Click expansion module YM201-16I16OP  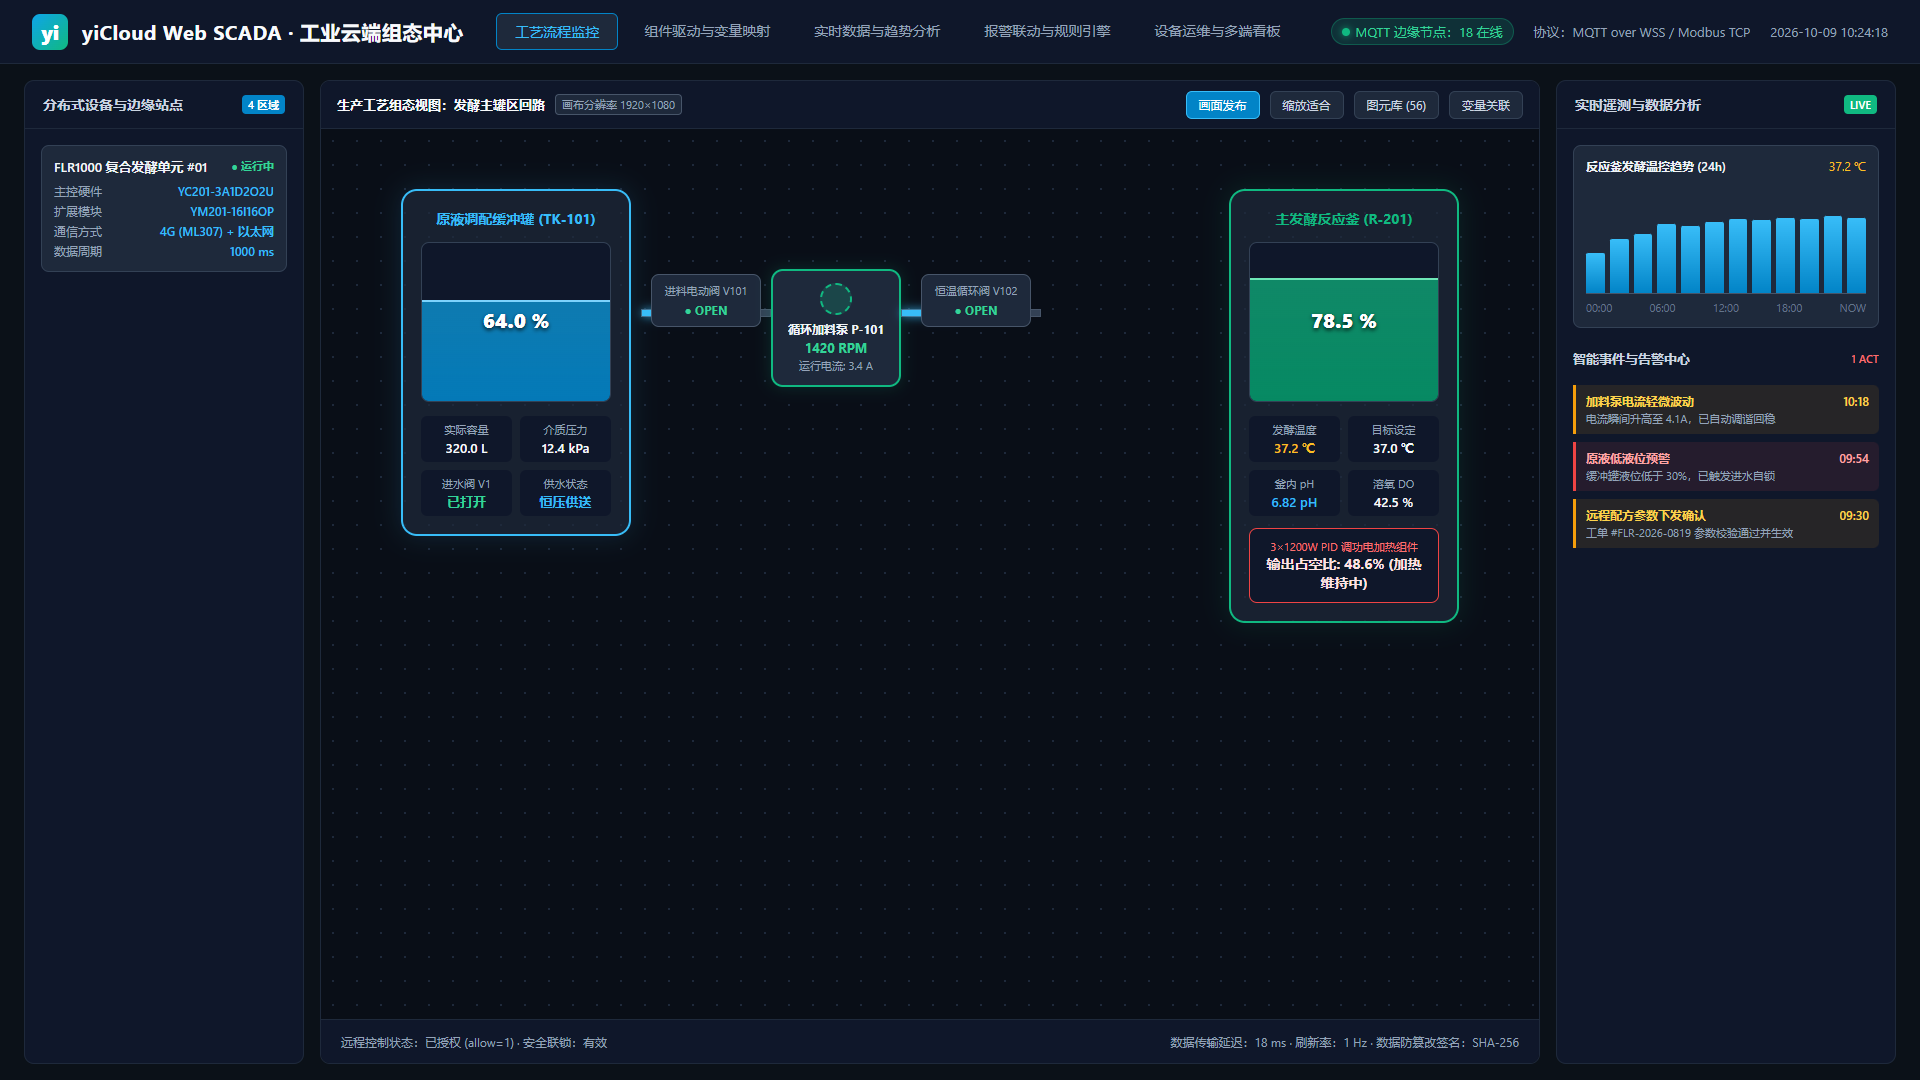[232, 212]
